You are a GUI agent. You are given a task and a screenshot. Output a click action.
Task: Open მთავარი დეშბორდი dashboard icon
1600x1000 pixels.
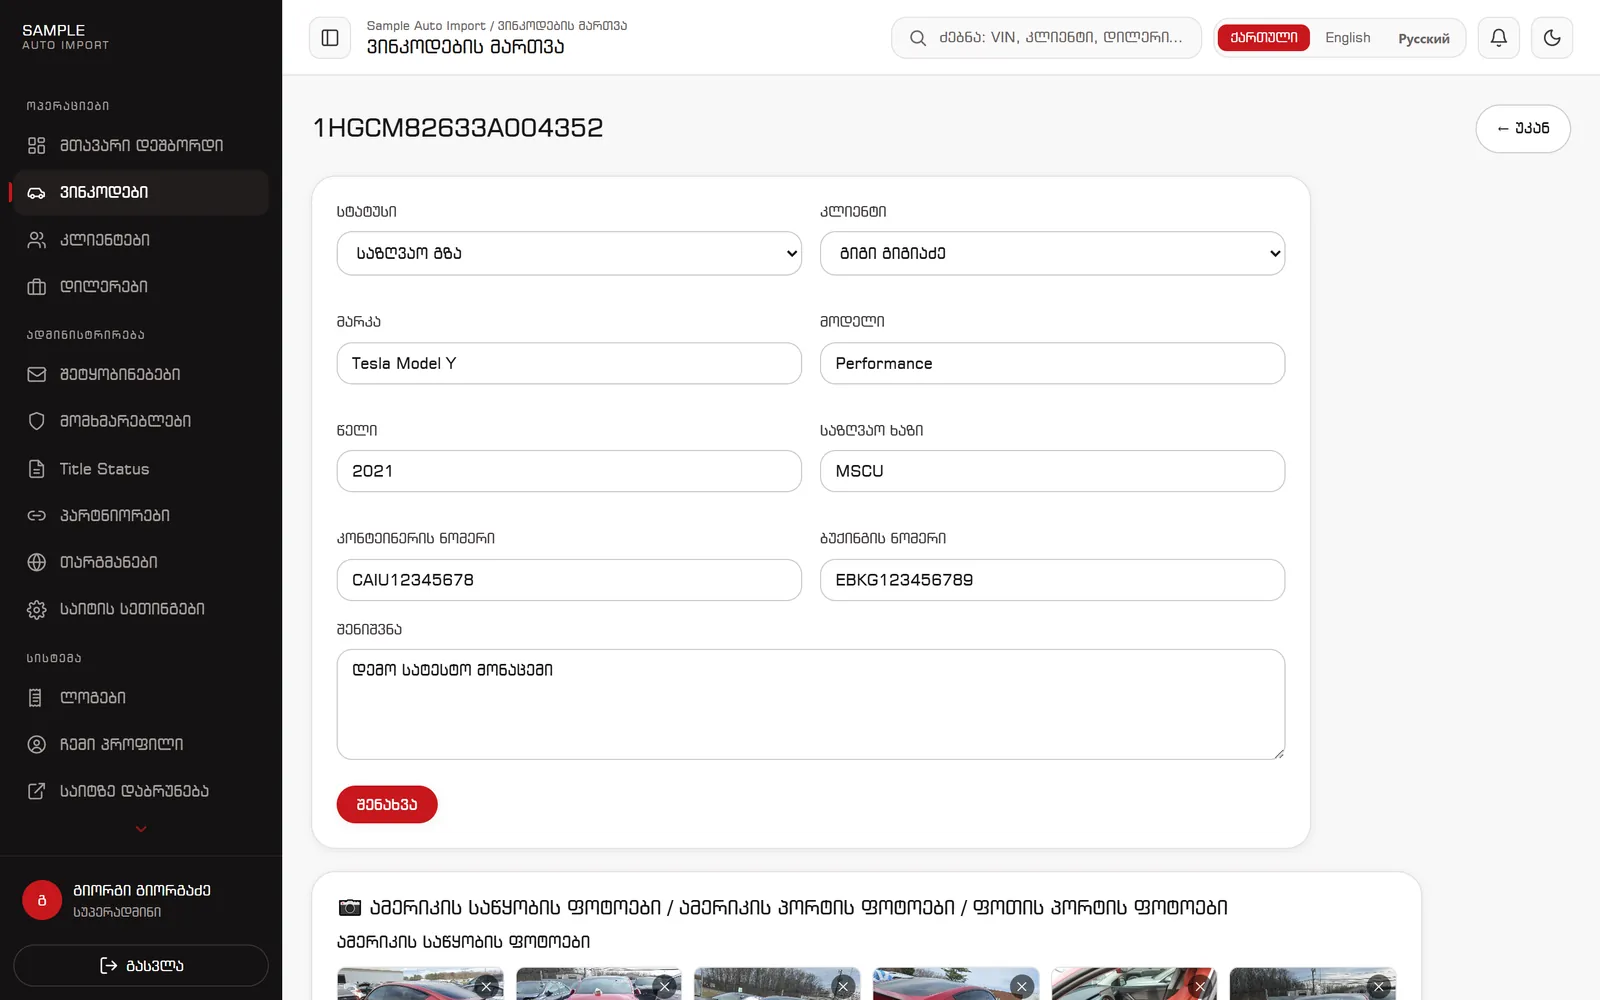[x=37, y=145]
